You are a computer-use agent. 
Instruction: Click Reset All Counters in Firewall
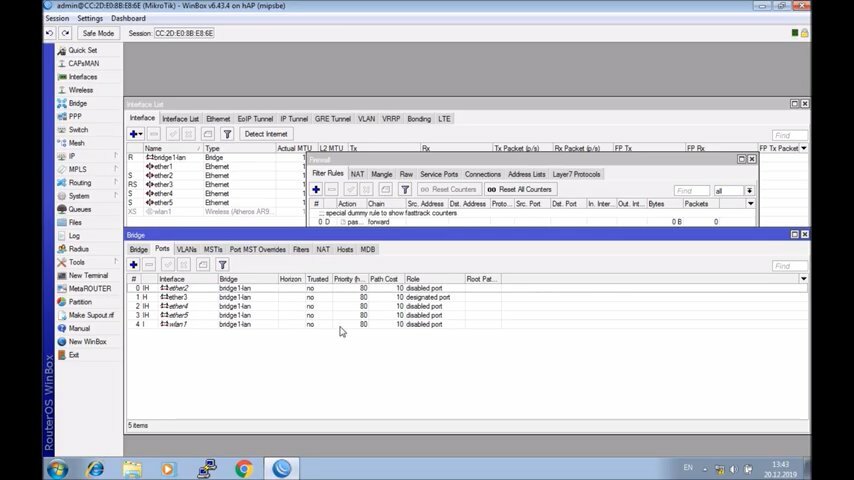520,190
